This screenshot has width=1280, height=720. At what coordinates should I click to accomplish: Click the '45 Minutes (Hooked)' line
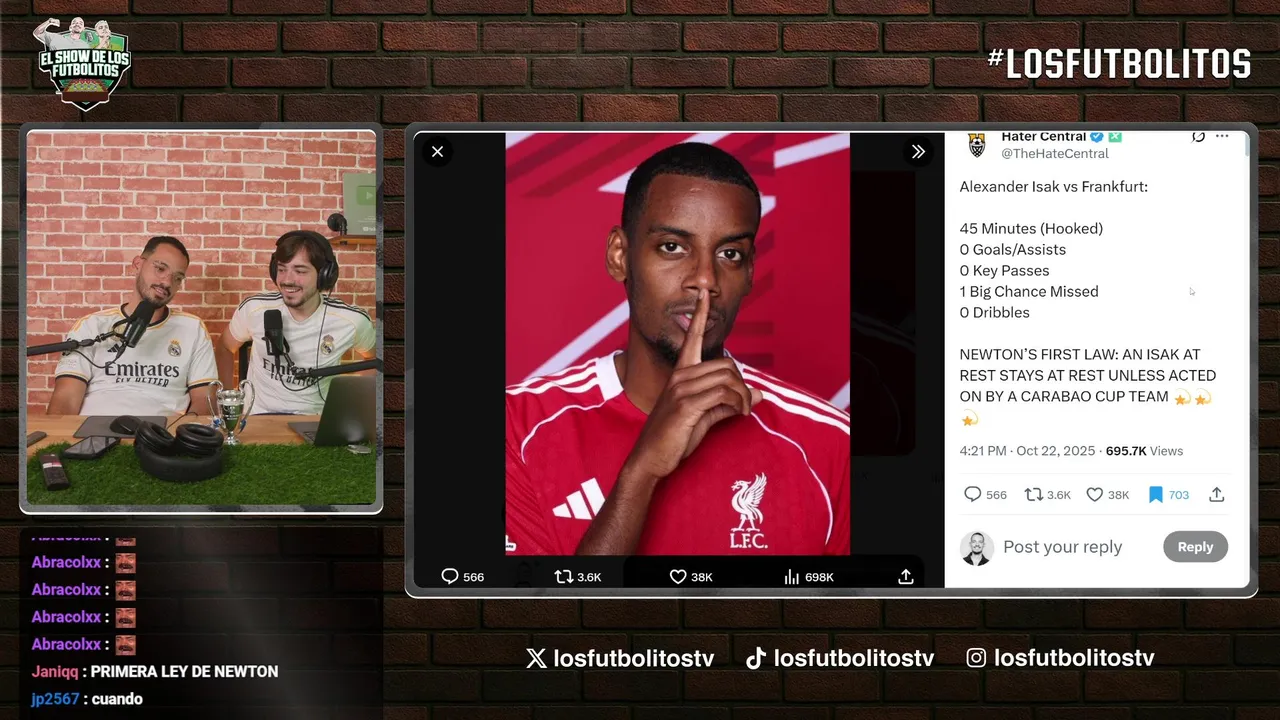coord(1031,229)
